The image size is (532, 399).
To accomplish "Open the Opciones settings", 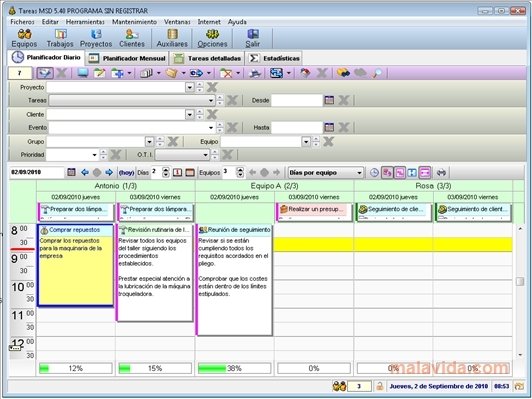I will click(x=212, y=38).
